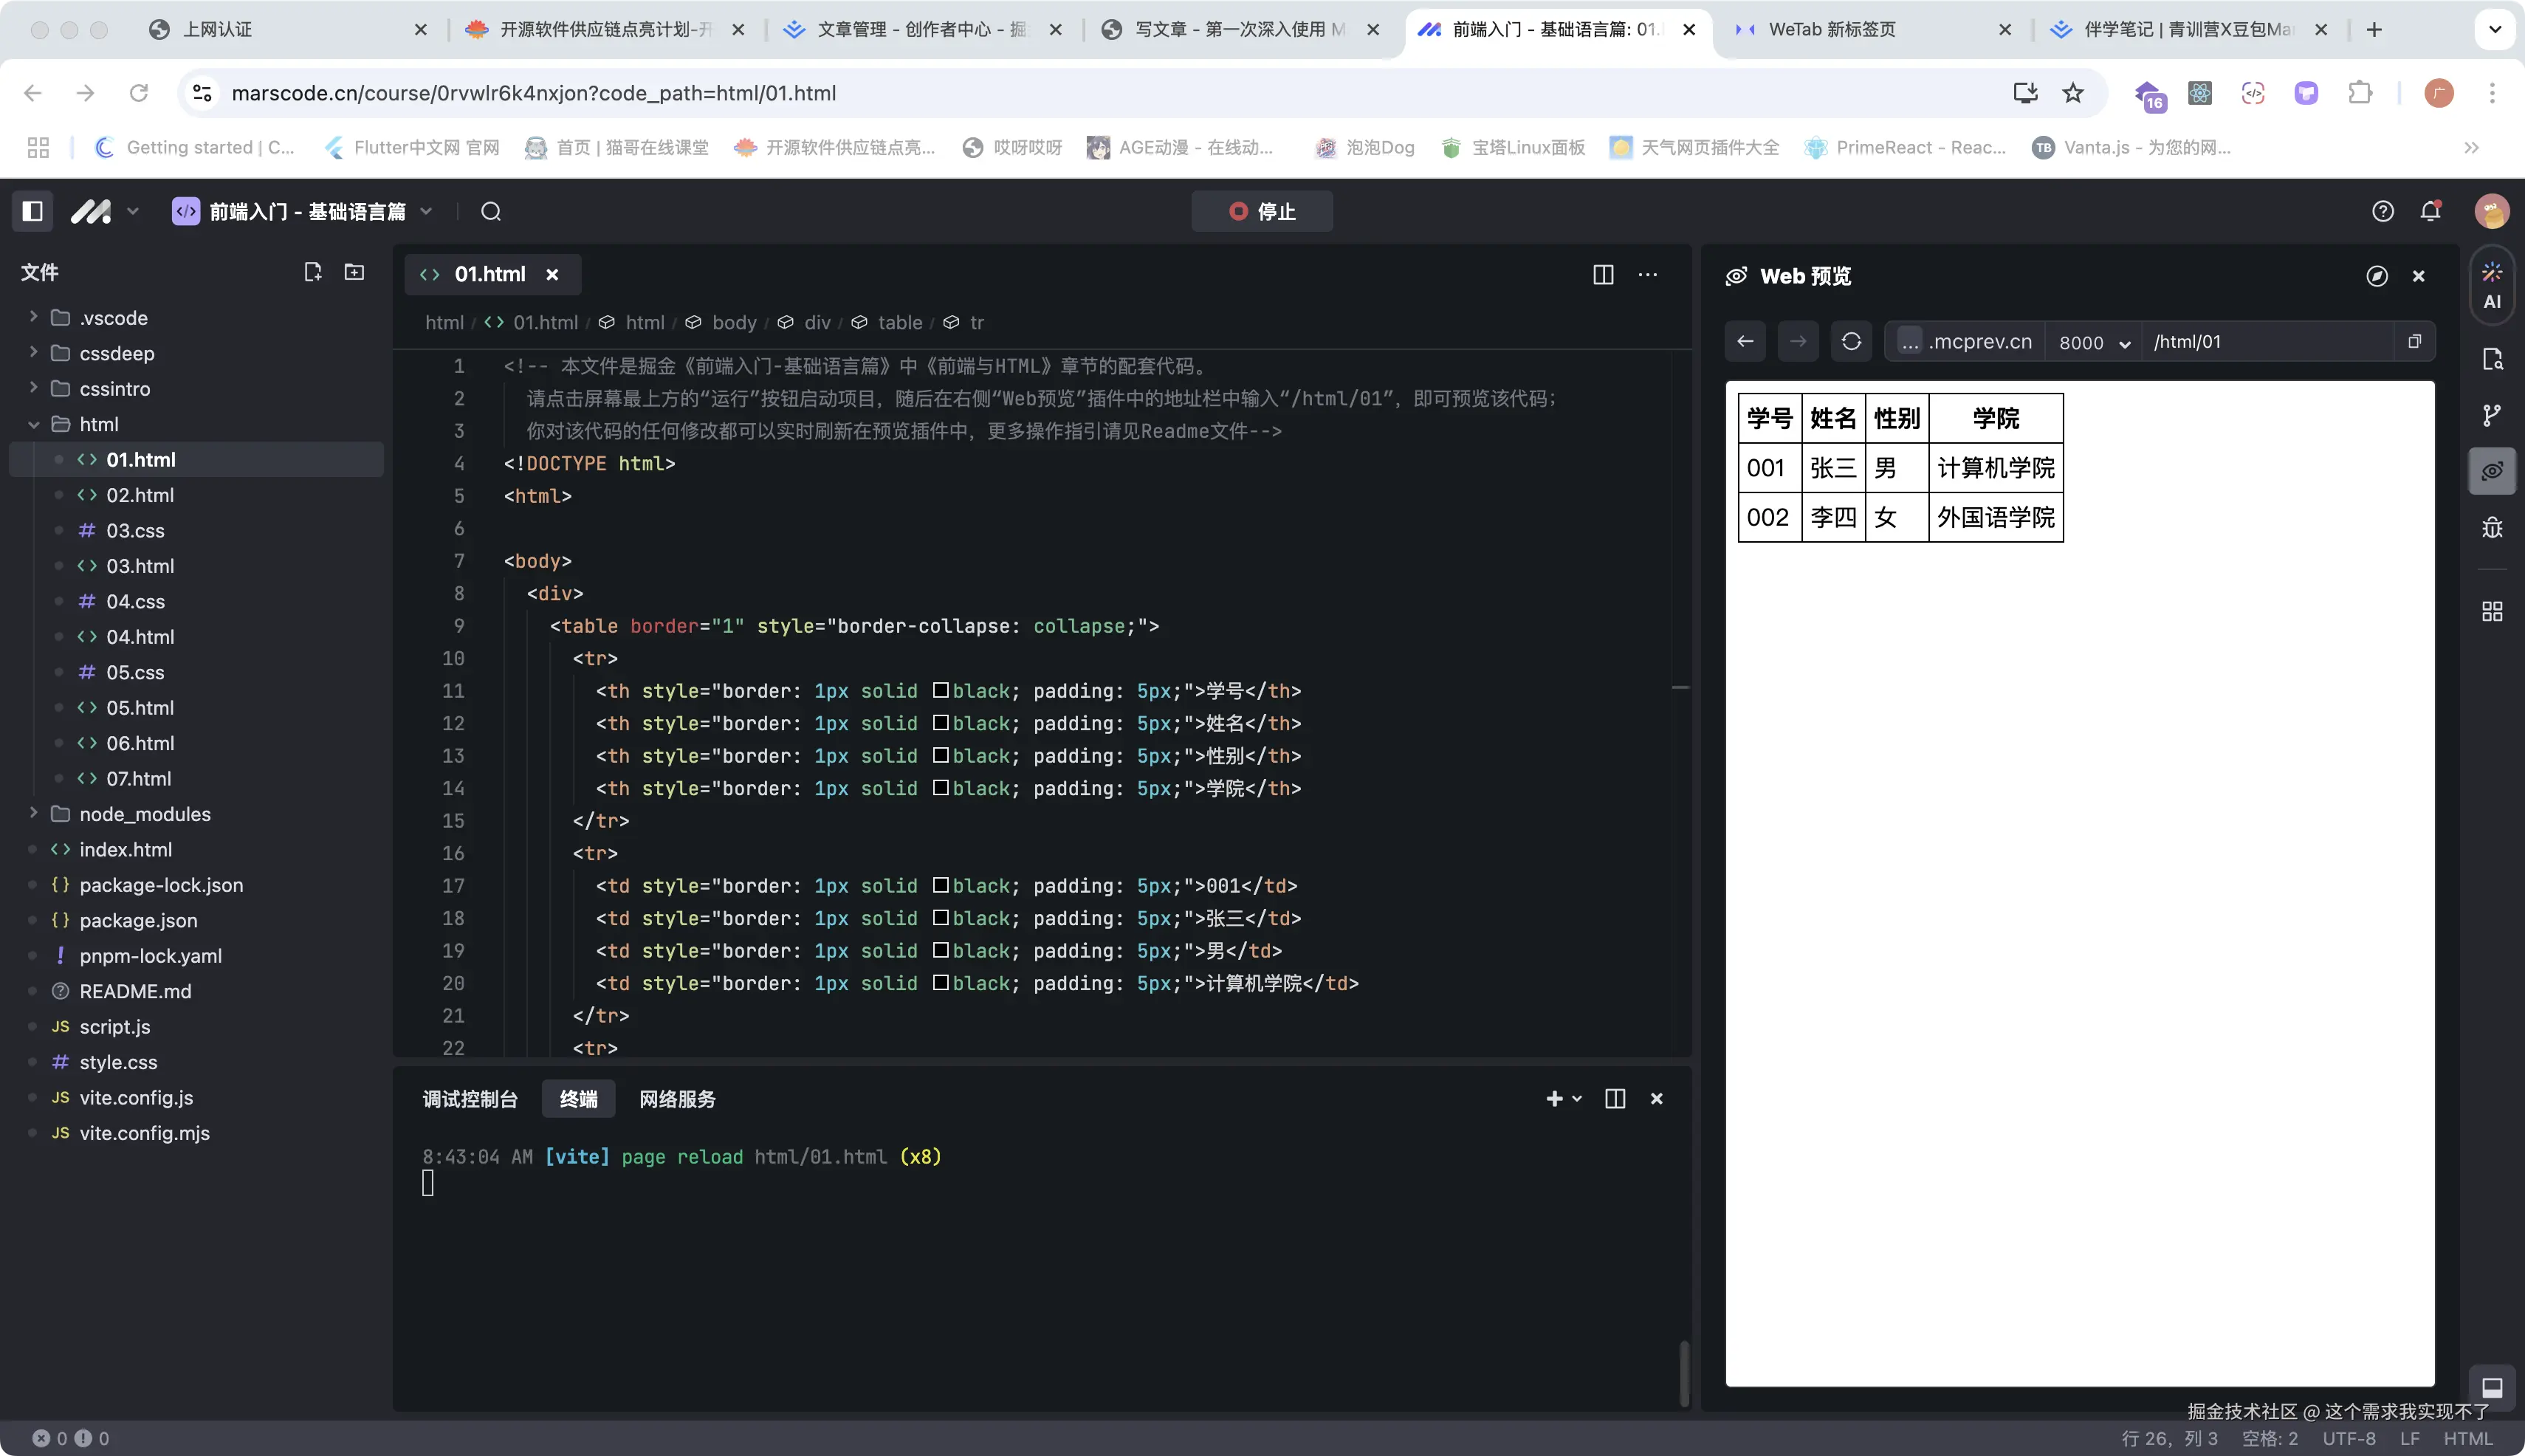Image resolution: width=2525 pixels, height=1456 pixels.
Task: Click the new folder icon in file panel
Action: pyautogui.click(x=354, y=272)
